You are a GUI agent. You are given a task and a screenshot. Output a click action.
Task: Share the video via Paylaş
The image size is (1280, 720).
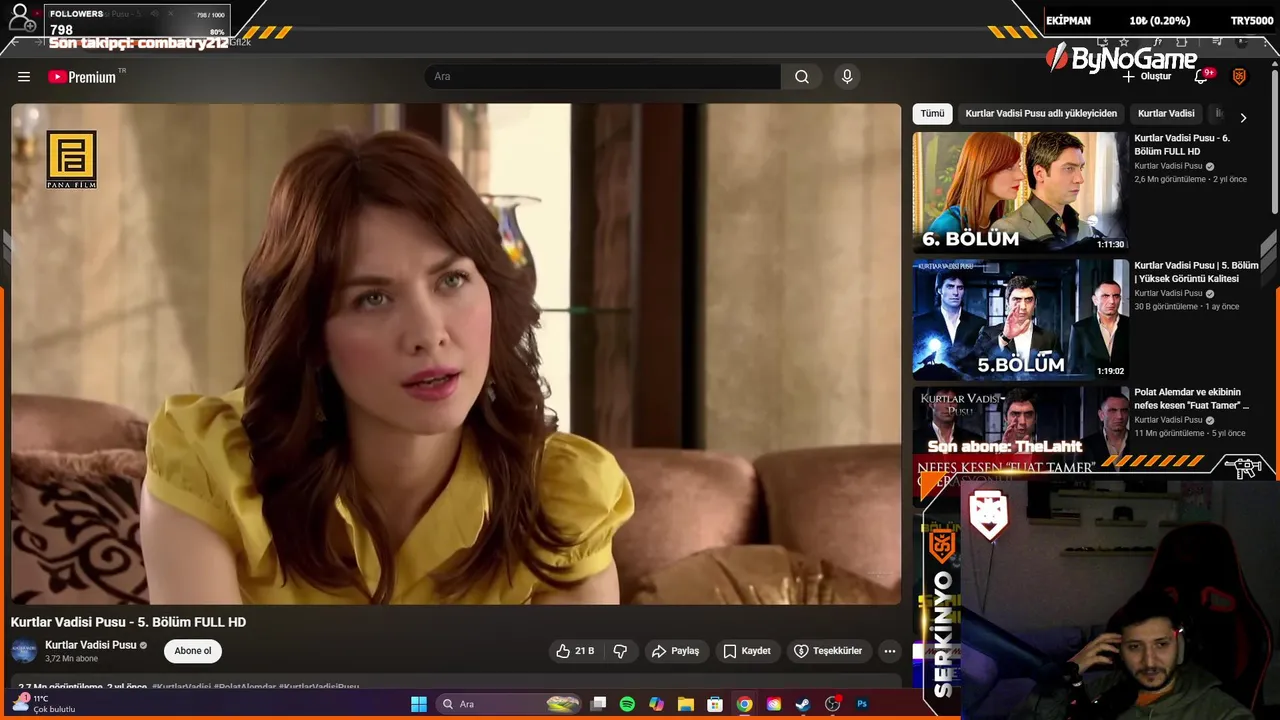pos(675,651)
